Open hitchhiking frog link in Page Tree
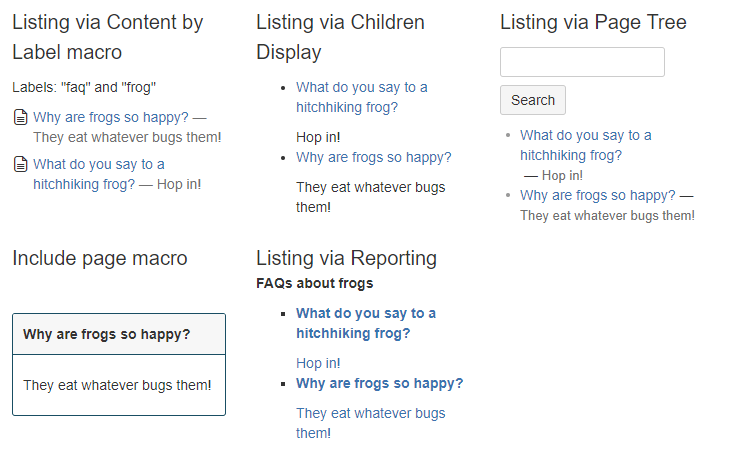Screen dimensions: 735x450 [x=585, y=145]
